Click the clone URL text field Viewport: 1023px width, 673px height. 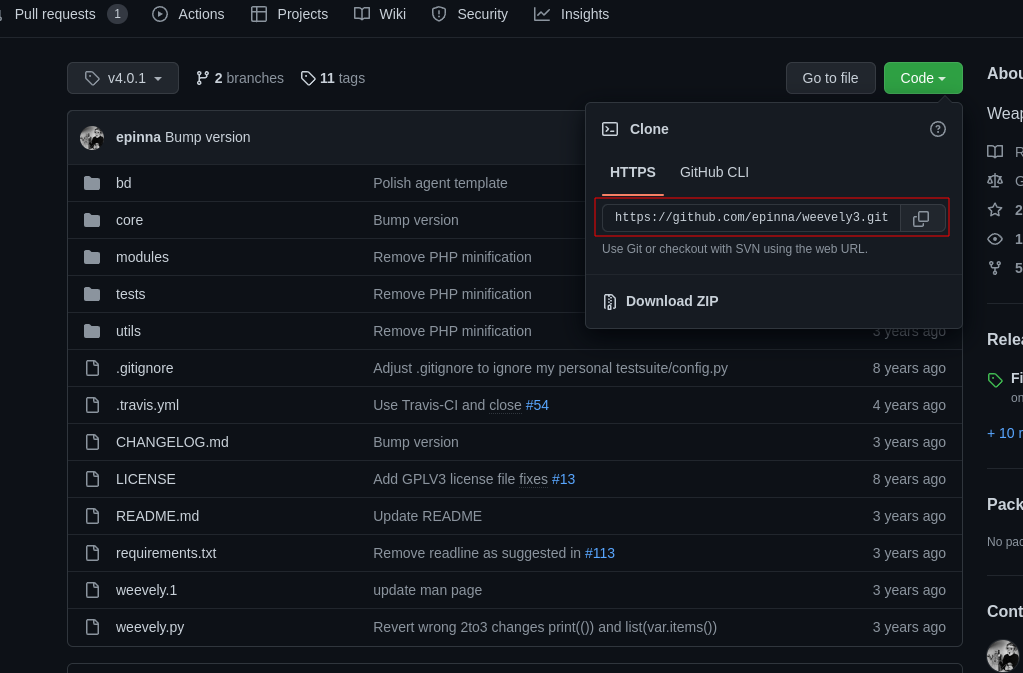pyautogui.click(x=751, y=218)
